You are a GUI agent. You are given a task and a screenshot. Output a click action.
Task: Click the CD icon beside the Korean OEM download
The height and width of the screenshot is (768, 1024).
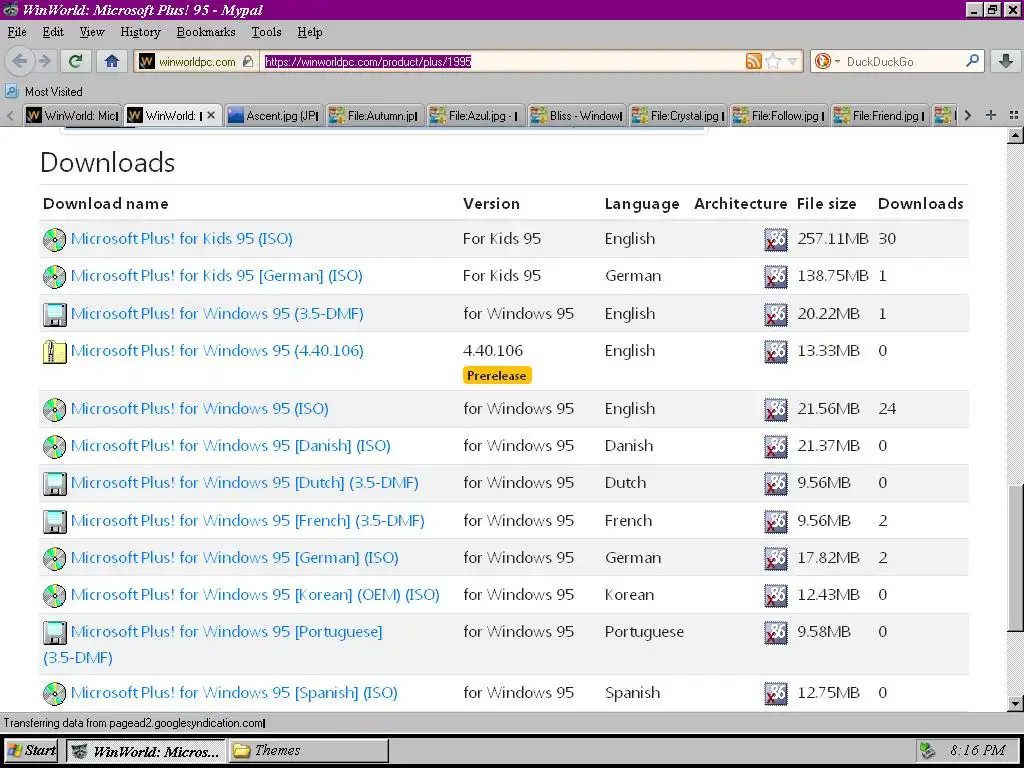[x=55, y=596]
